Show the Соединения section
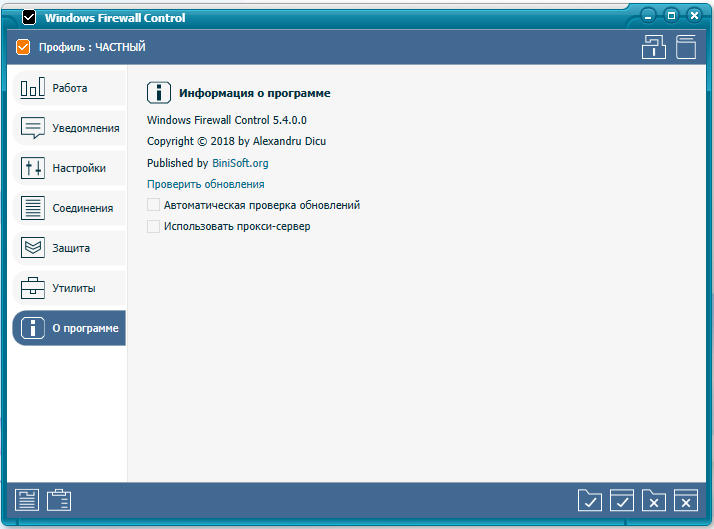Screen dimensions: 714x529 pyautogui.click(x=69, y=208)
